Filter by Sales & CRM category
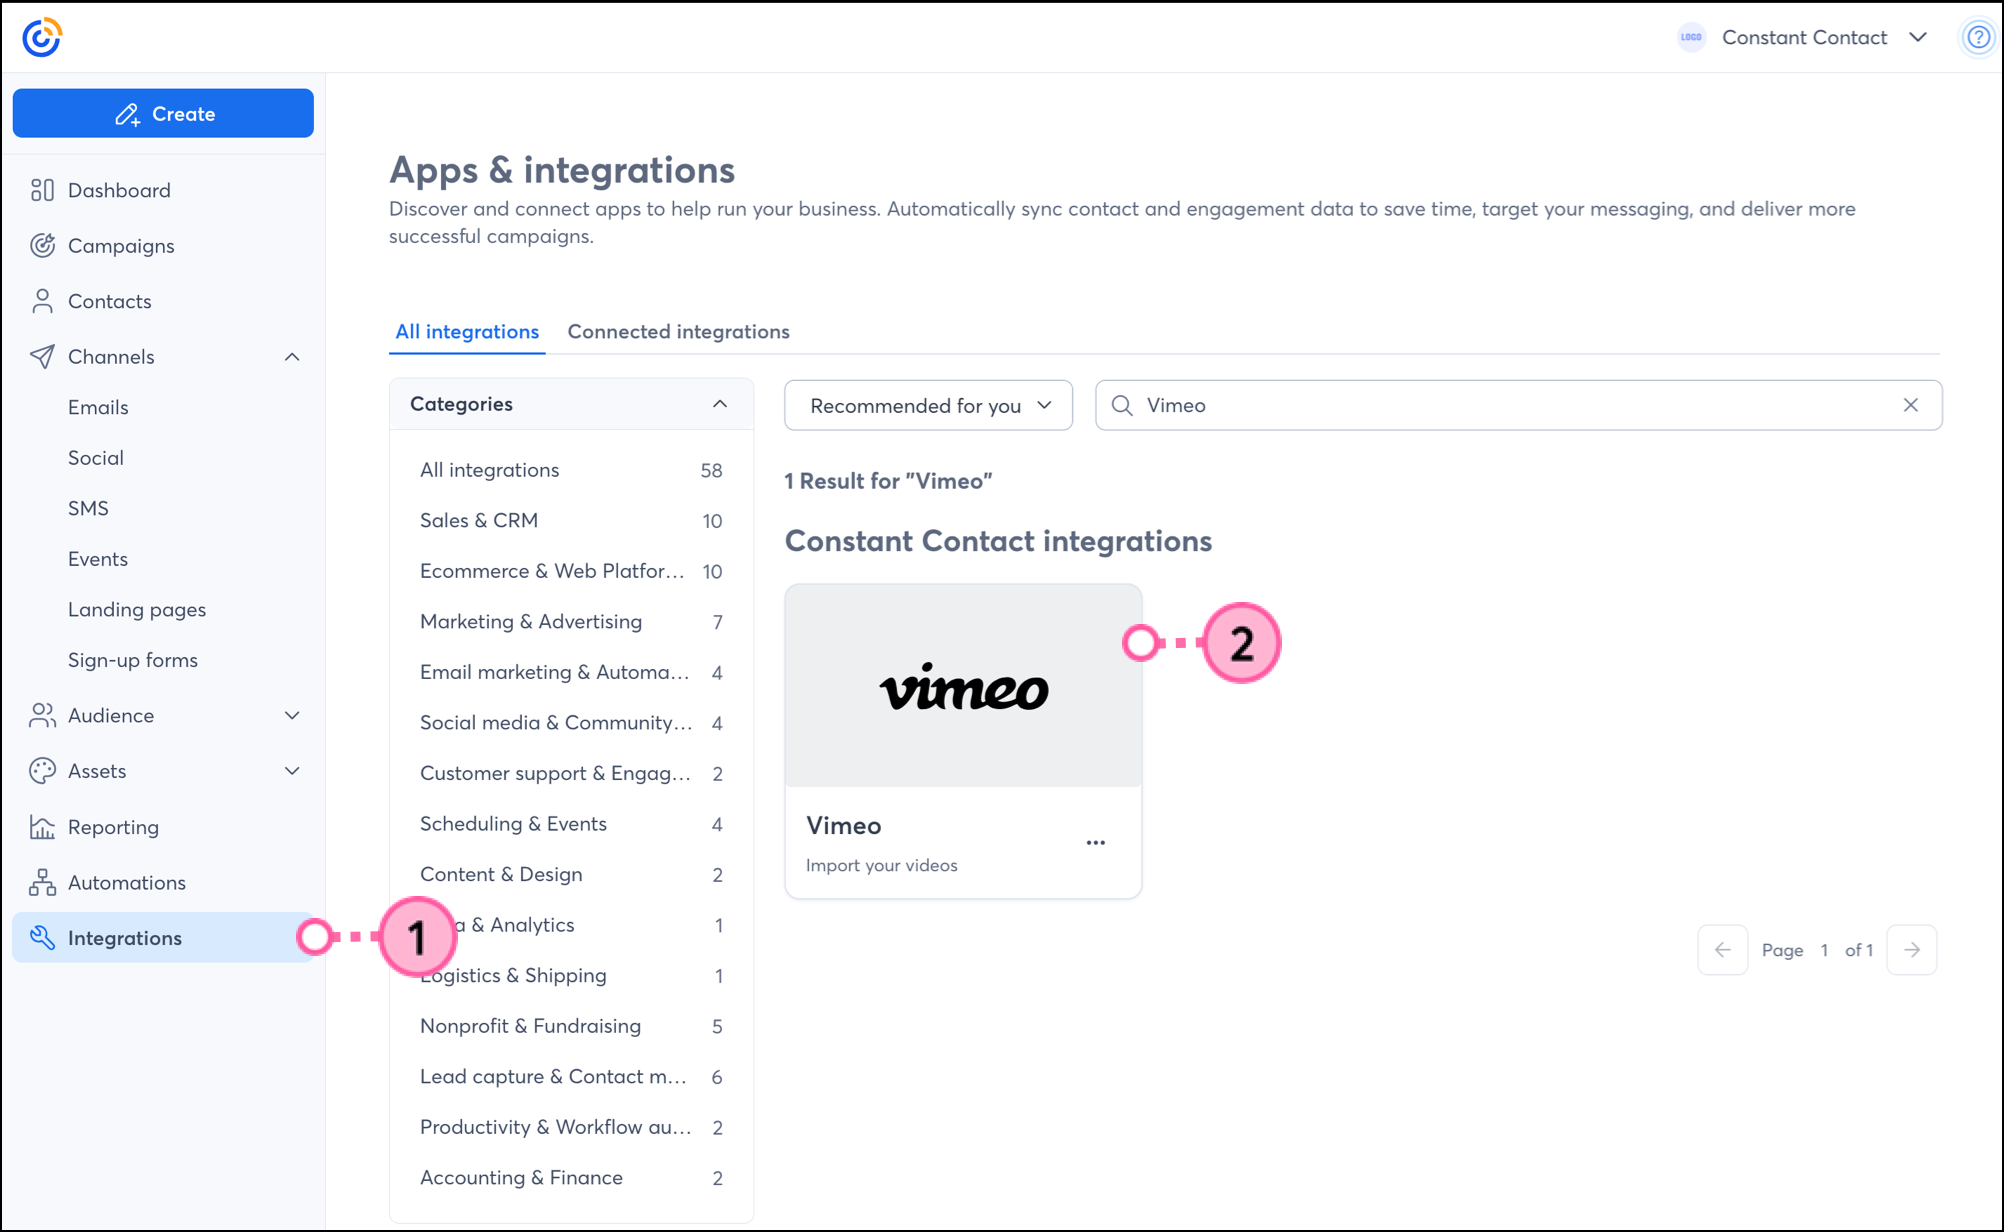2004x1232 pixels. pyautogui.click(x=479, y=521)
